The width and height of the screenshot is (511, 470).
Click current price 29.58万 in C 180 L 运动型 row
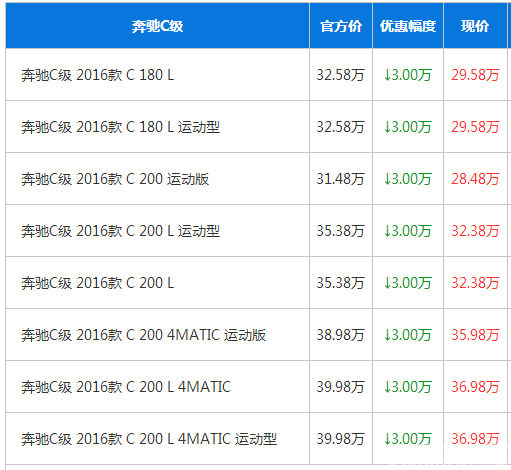475,127
